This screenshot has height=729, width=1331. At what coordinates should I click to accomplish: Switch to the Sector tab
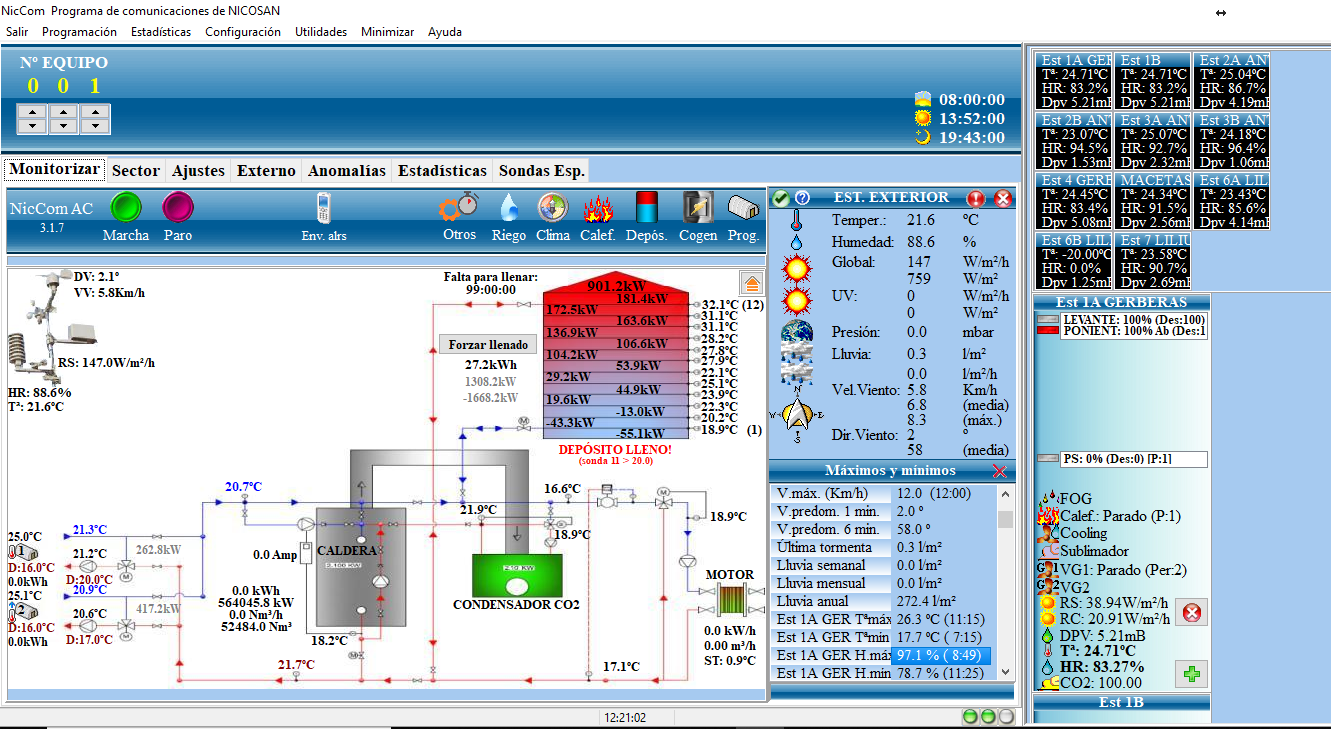pos(136,171)
